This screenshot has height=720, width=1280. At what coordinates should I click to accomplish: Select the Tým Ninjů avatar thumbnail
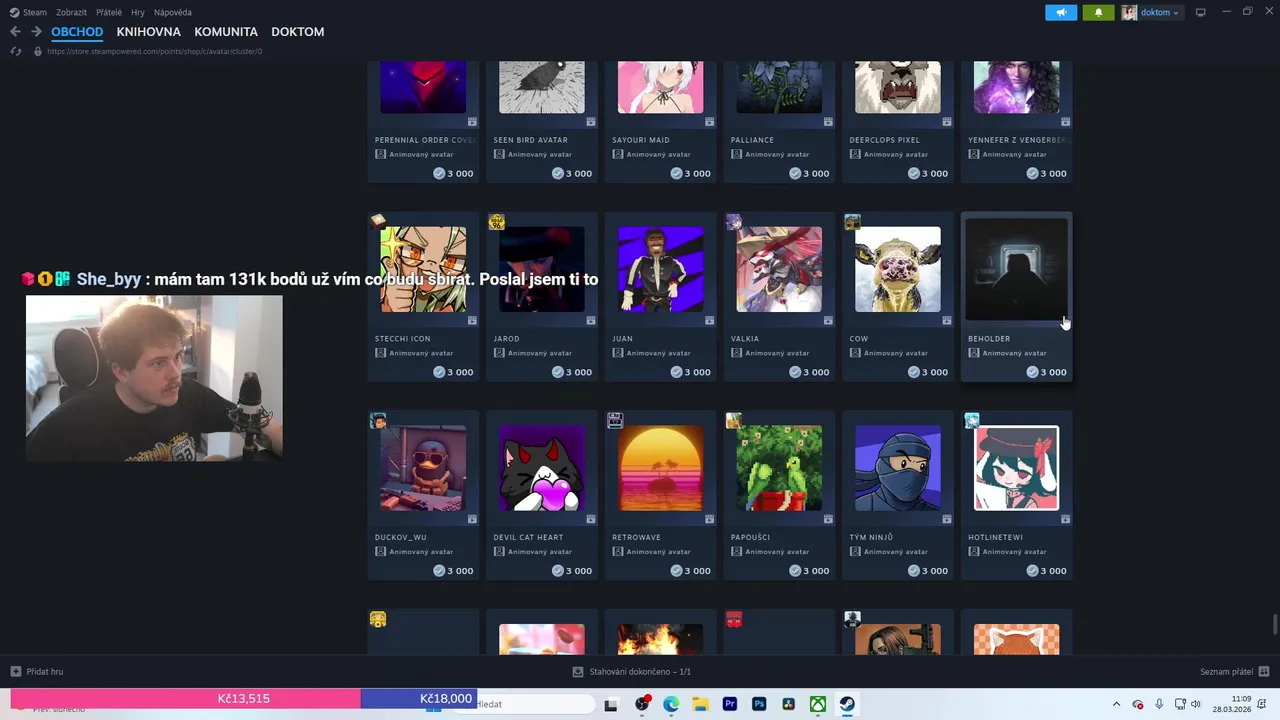898,468
